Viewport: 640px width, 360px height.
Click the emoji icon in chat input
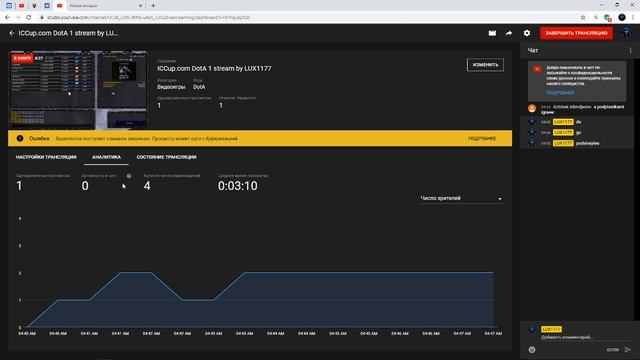(x=532, y=349)
